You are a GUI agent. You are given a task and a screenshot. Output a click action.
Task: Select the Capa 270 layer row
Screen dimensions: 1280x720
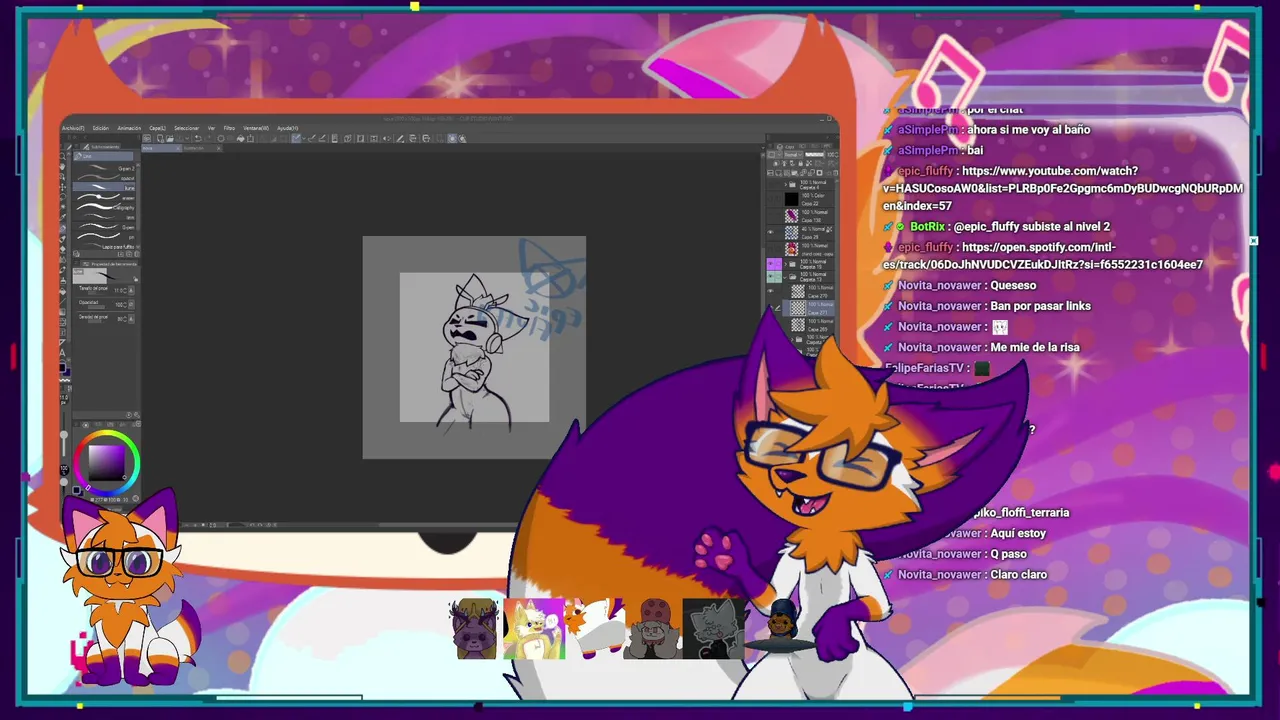[x=808, y=292]
